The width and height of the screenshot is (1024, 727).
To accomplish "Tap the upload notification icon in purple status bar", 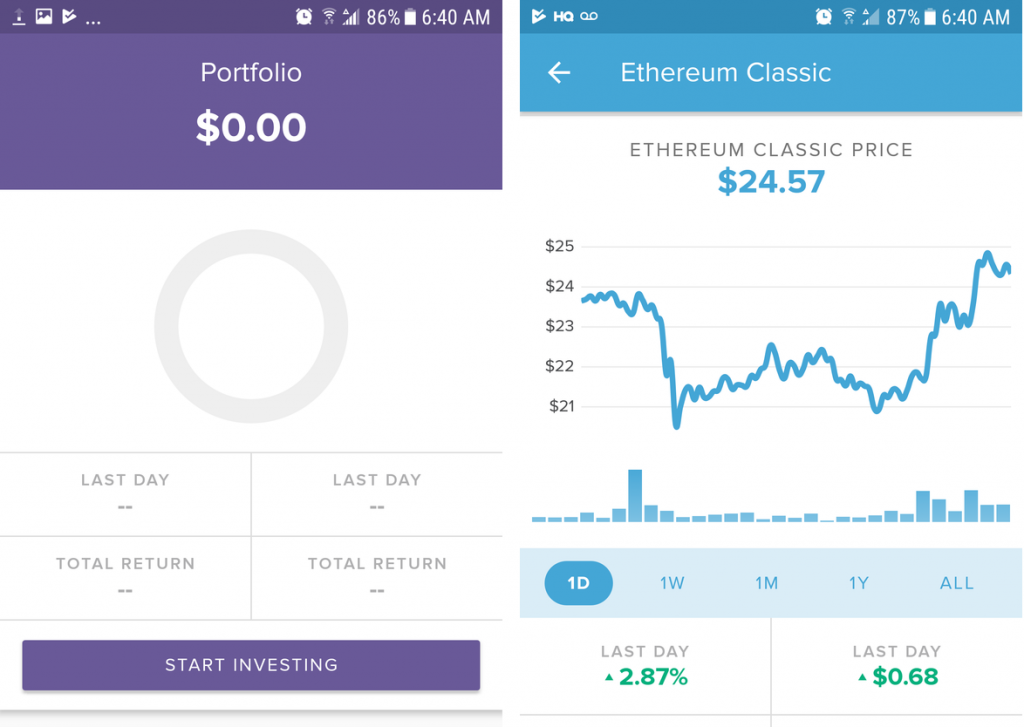I will (19, 17).
